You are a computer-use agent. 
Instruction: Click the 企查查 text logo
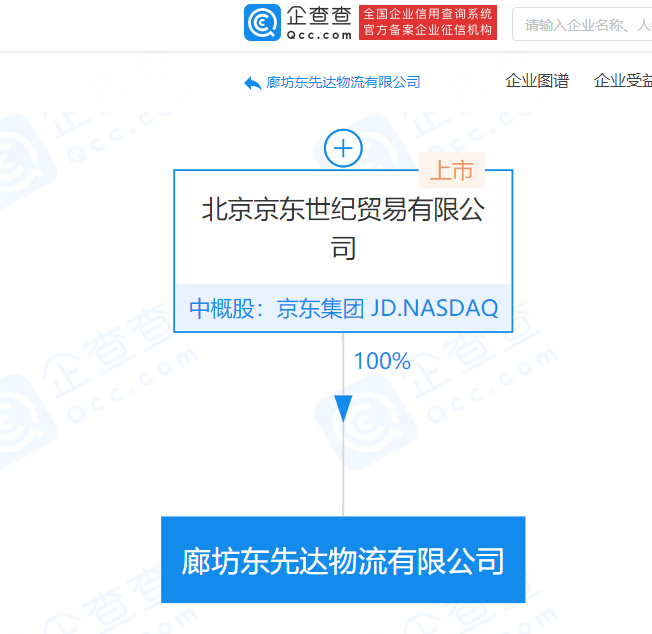319,17
